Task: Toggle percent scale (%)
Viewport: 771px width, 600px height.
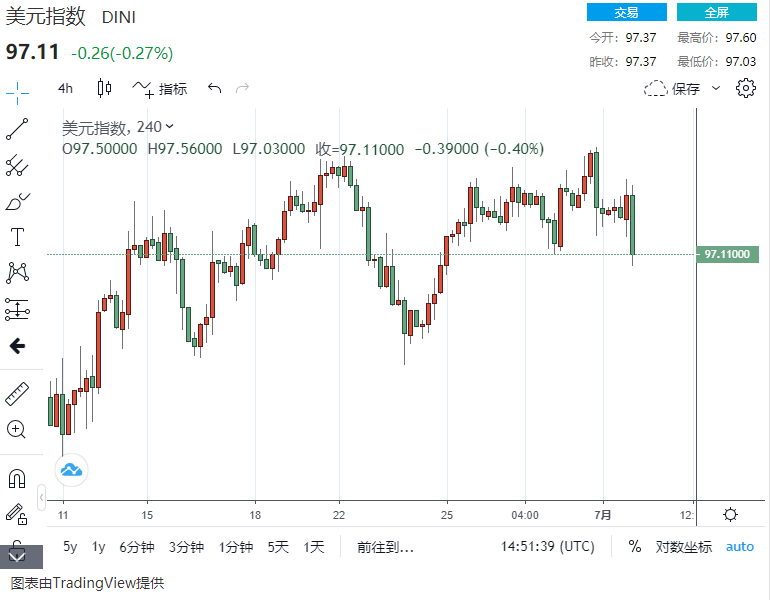Action: click(635, 546)
